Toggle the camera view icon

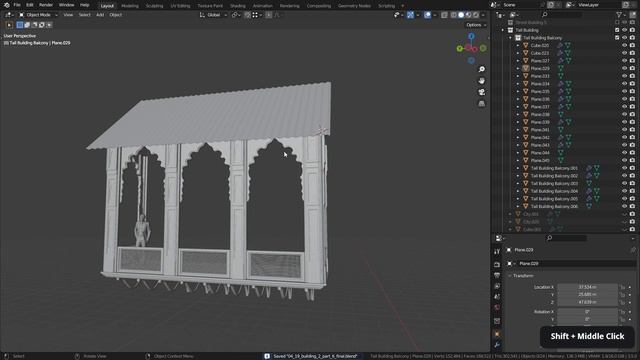coord(482,92)
